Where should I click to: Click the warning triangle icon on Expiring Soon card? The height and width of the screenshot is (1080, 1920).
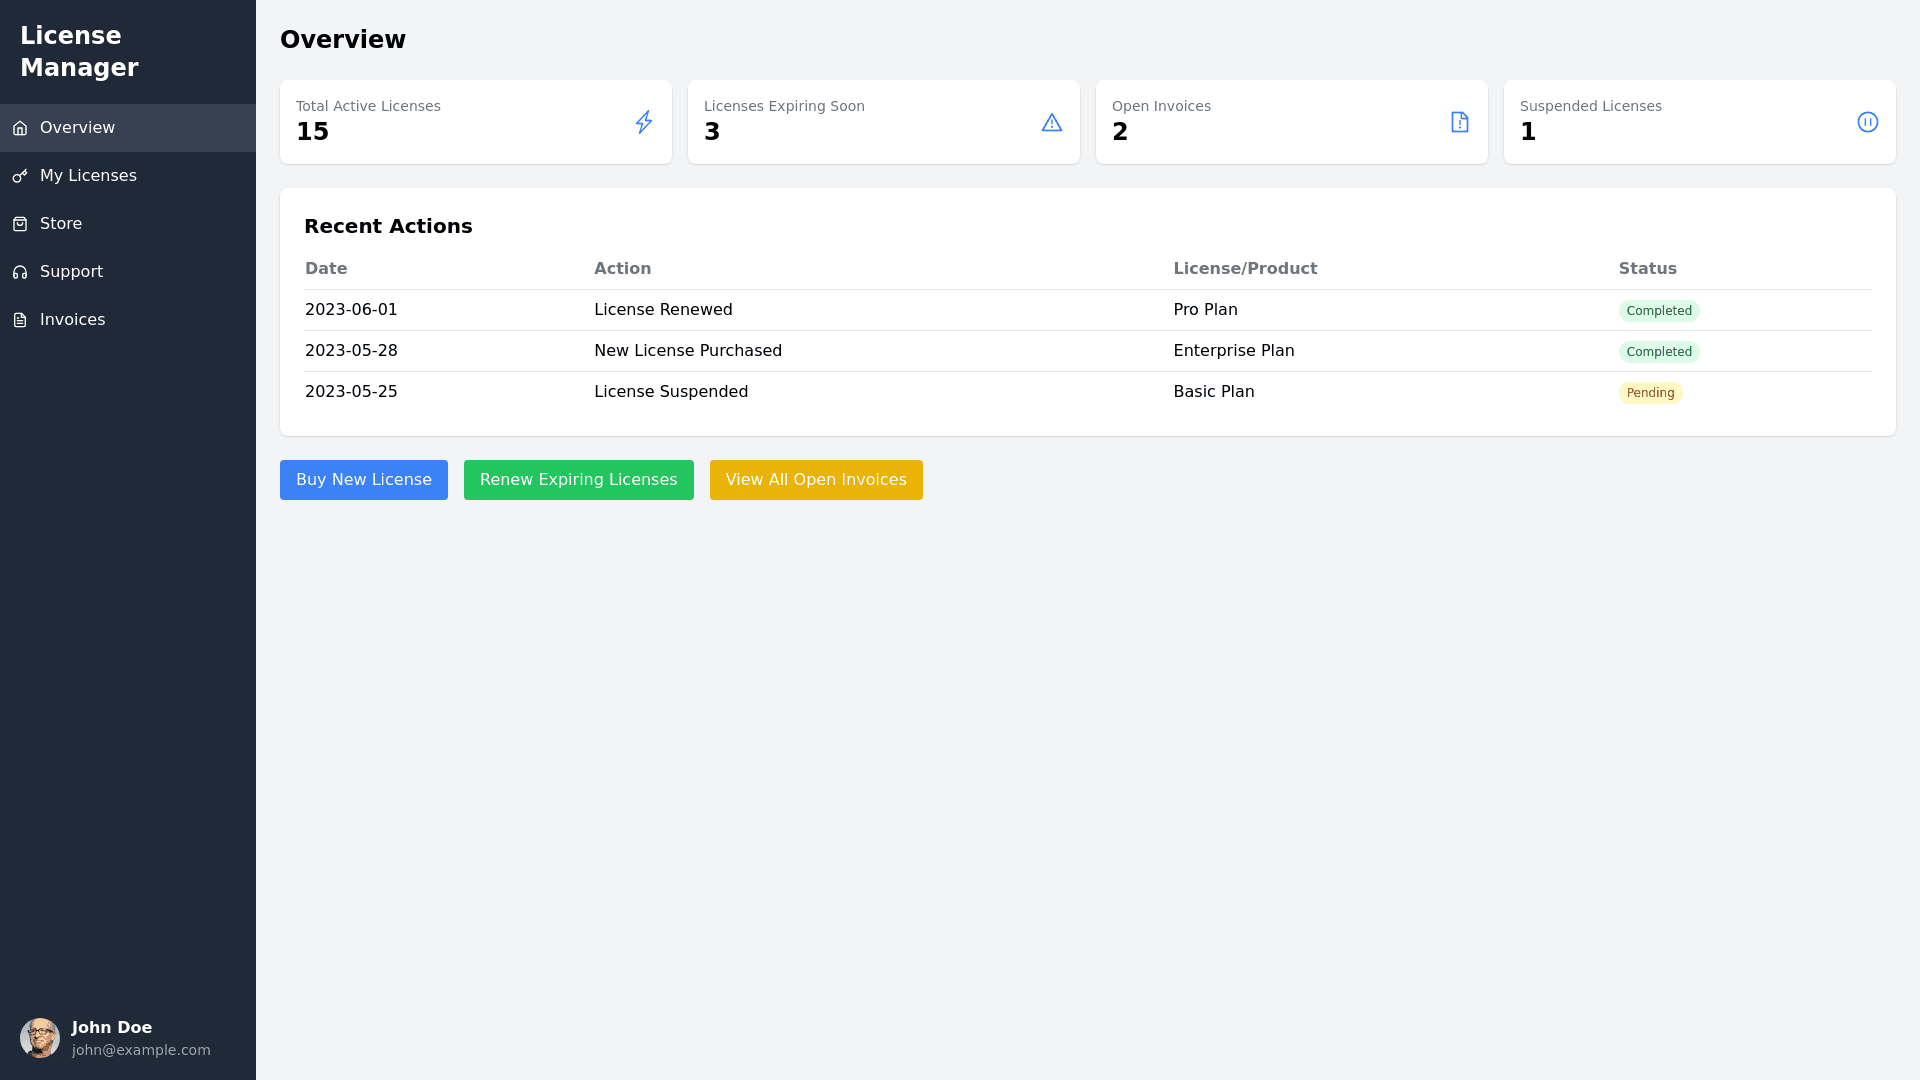pos(1051,122)
